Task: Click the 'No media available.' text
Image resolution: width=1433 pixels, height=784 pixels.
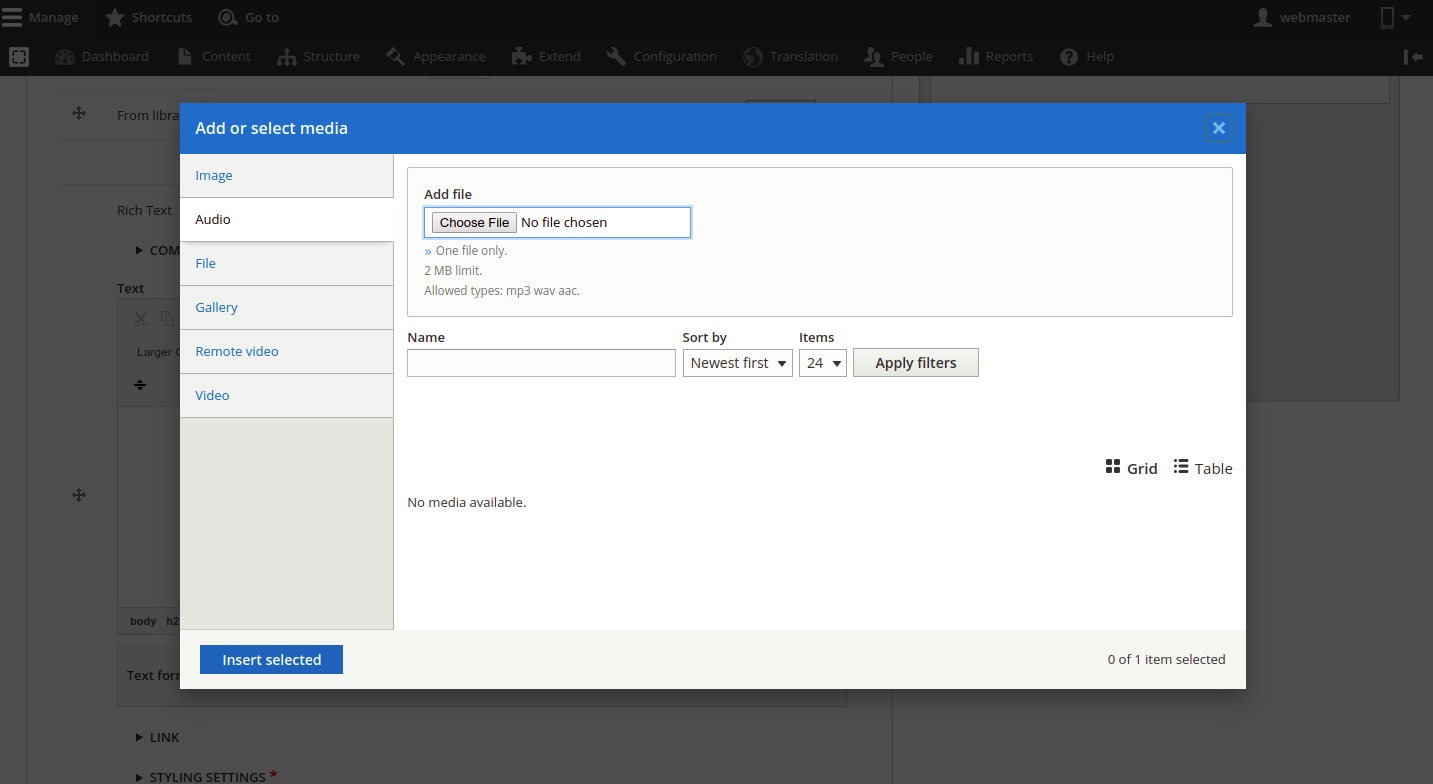Action: click(x=467, y=502)
